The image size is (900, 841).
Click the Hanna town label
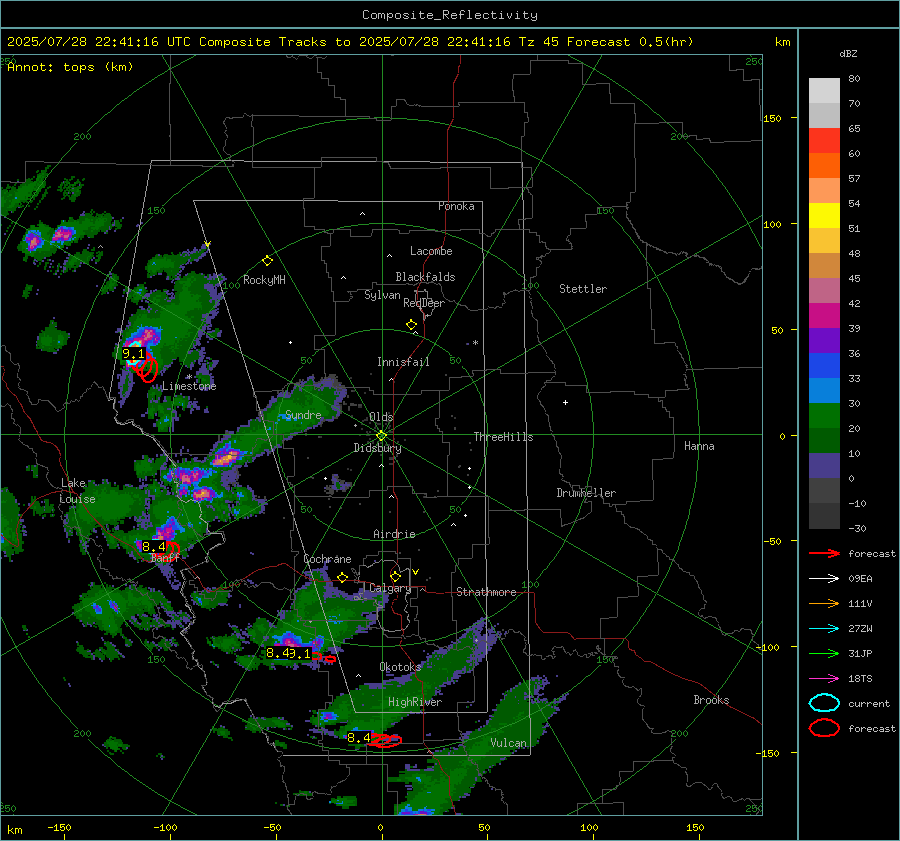(699, 446)
